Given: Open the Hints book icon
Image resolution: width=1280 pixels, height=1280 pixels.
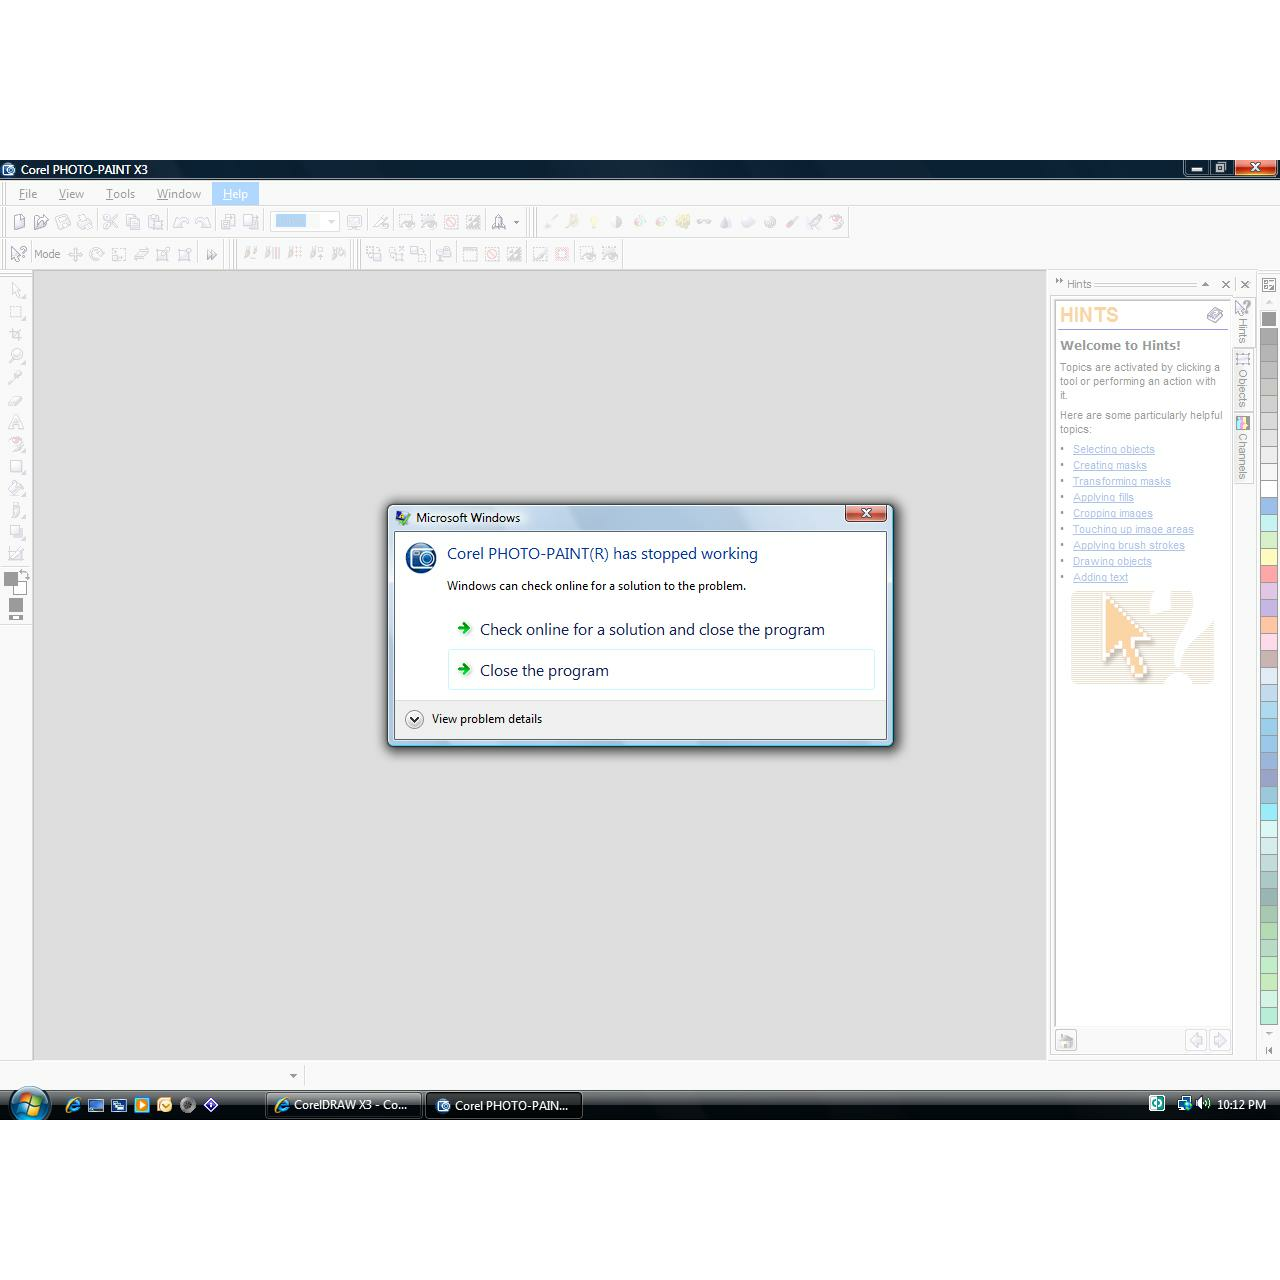Looking at the screenshot, I should [1214, 315].
